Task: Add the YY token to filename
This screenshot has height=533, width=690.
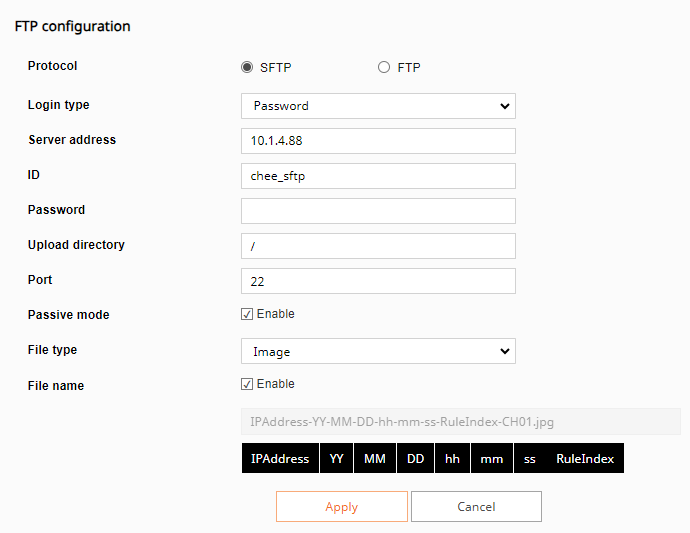Action: (336, 458)
